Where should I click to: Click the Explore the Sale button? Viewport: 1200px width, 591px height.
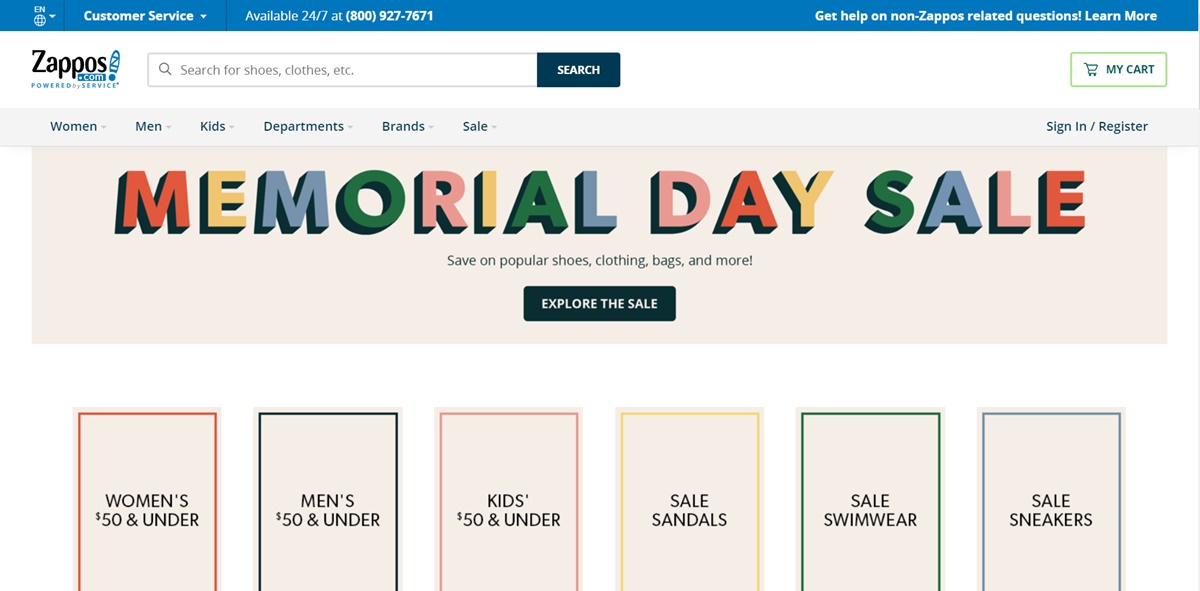pos(599,304)
